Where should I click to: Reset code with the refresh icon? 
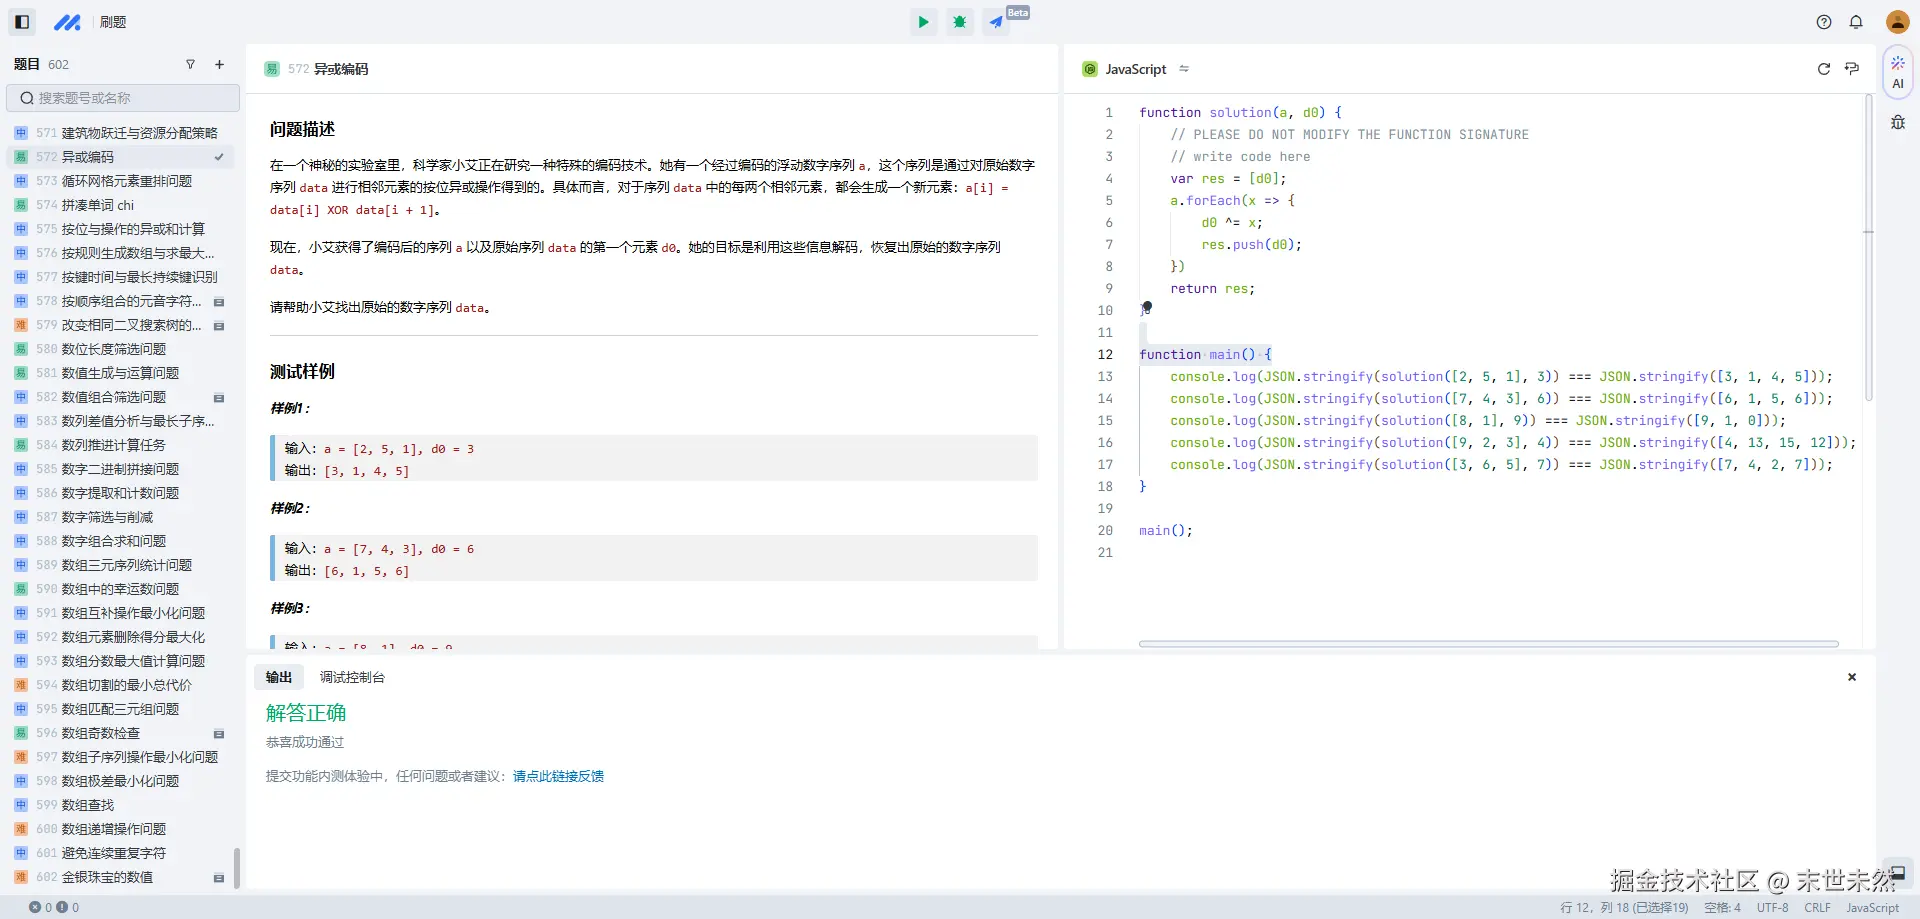[1823, 69]
